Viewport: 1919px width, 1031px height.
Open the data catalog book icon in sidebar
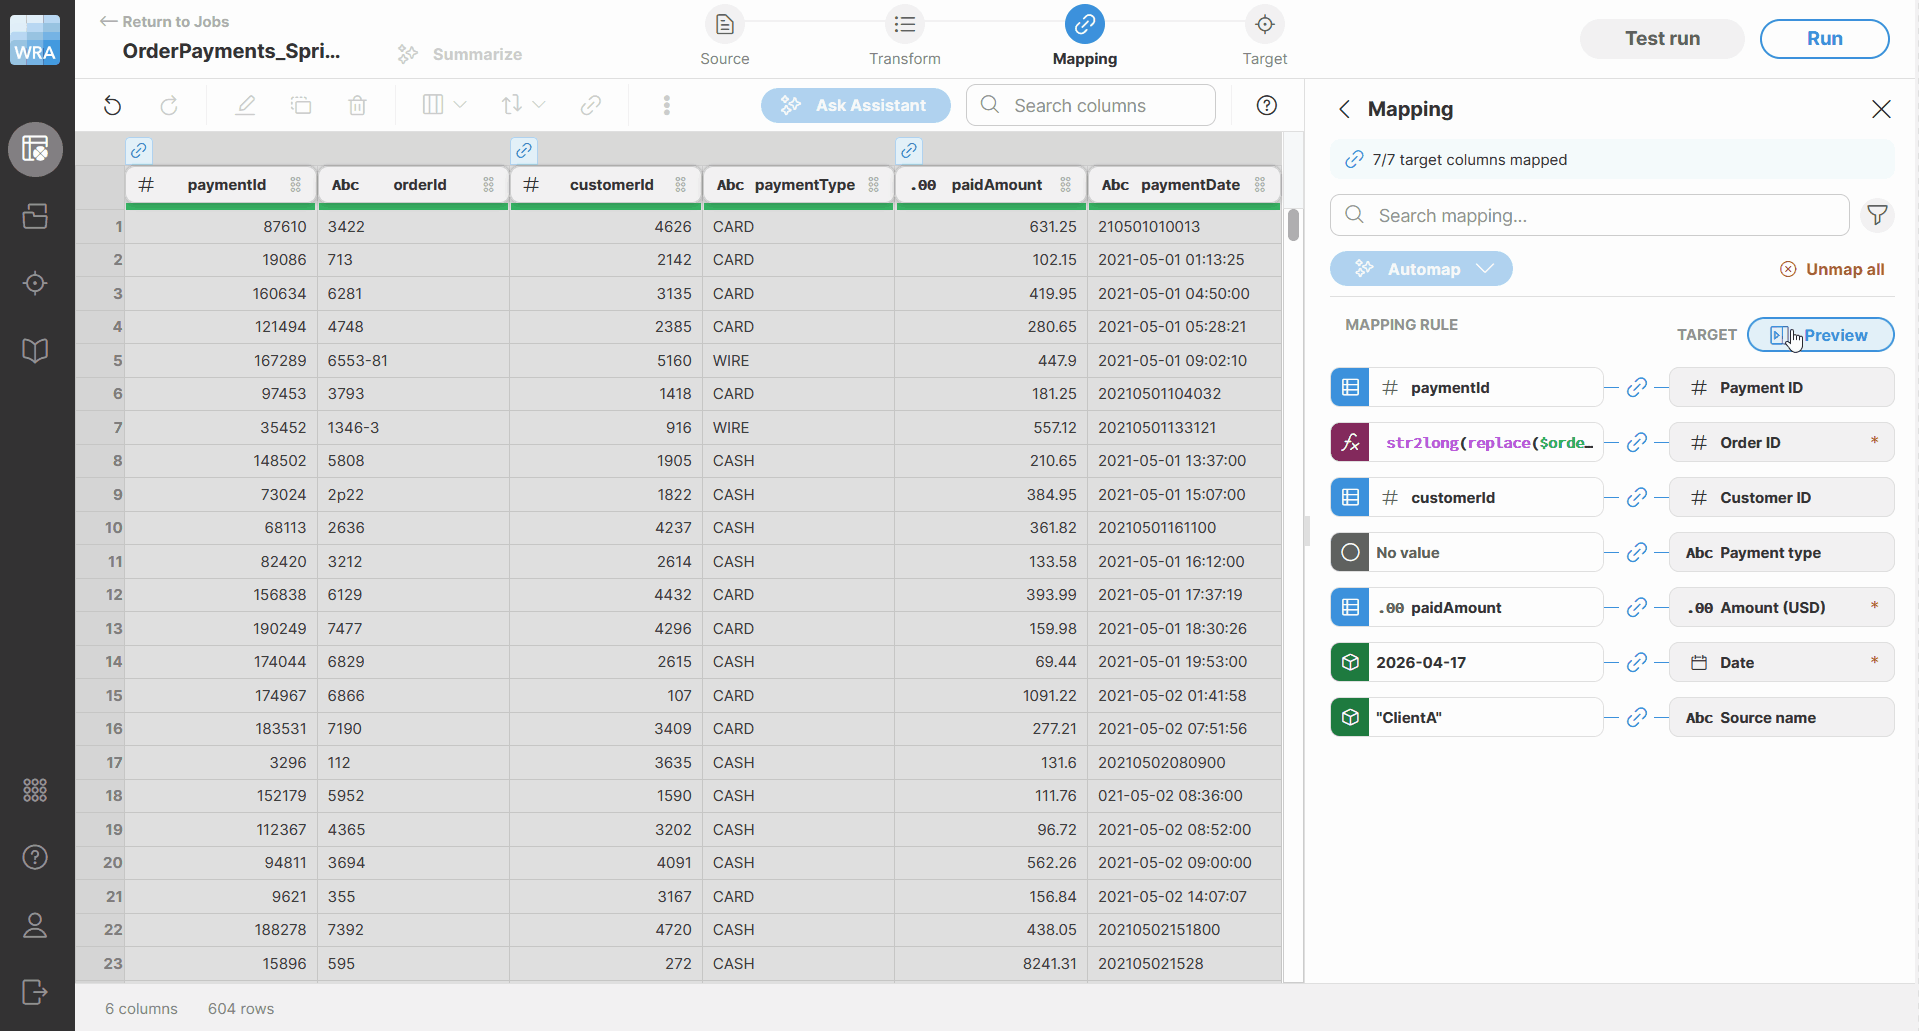point(35,350)
